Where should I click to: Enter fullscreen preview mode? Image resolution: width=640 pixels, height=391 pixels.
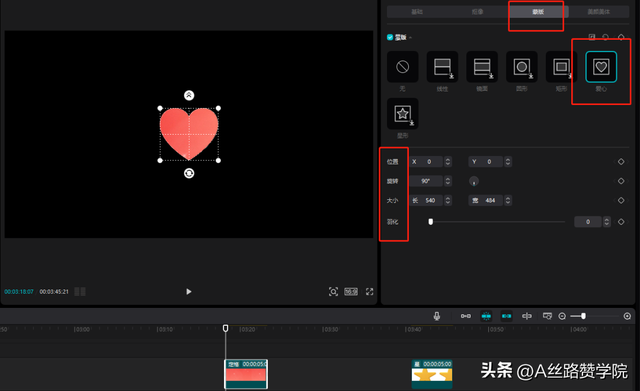tap(369, 291)
